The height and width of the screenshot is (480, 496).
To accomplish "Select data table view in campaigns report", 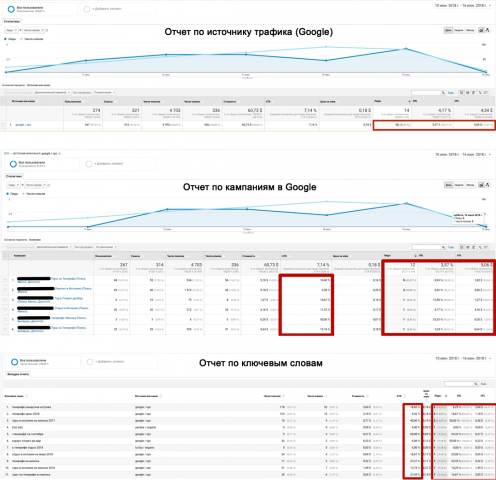I will [461, 247].
